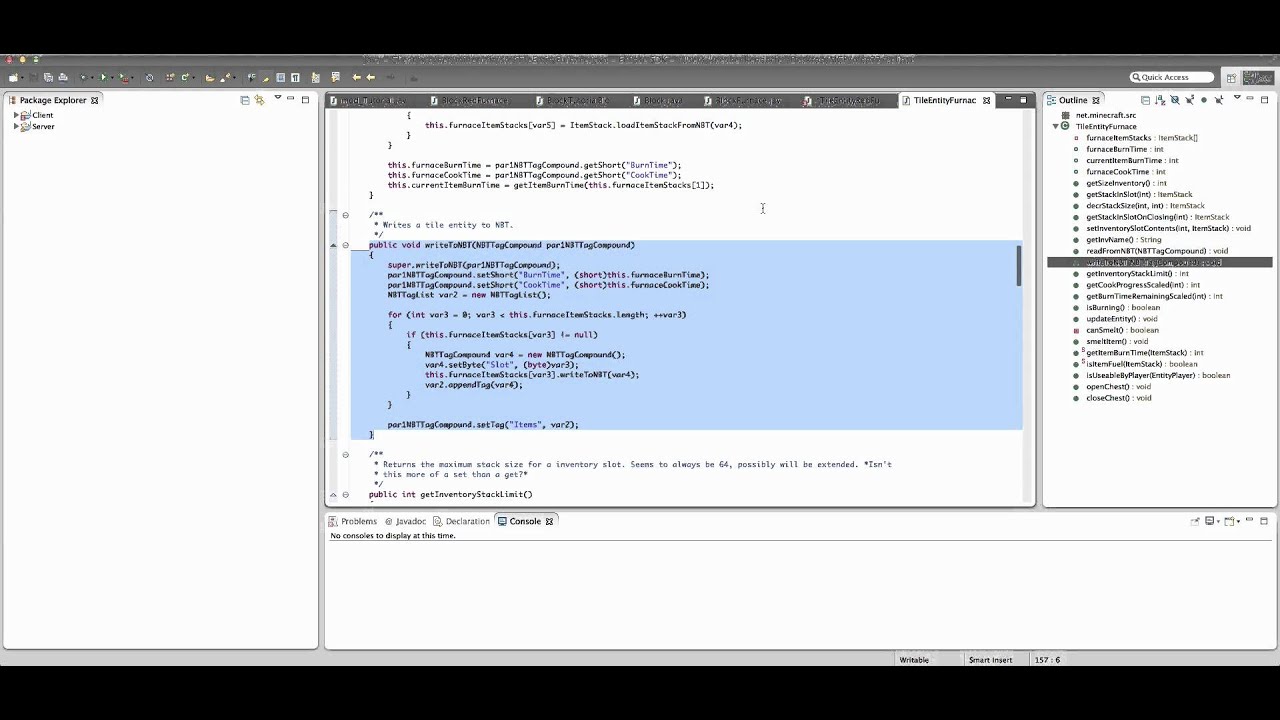Expand the Server project tree
Screen dimensions: 1280x720
(x=16, y=127)
